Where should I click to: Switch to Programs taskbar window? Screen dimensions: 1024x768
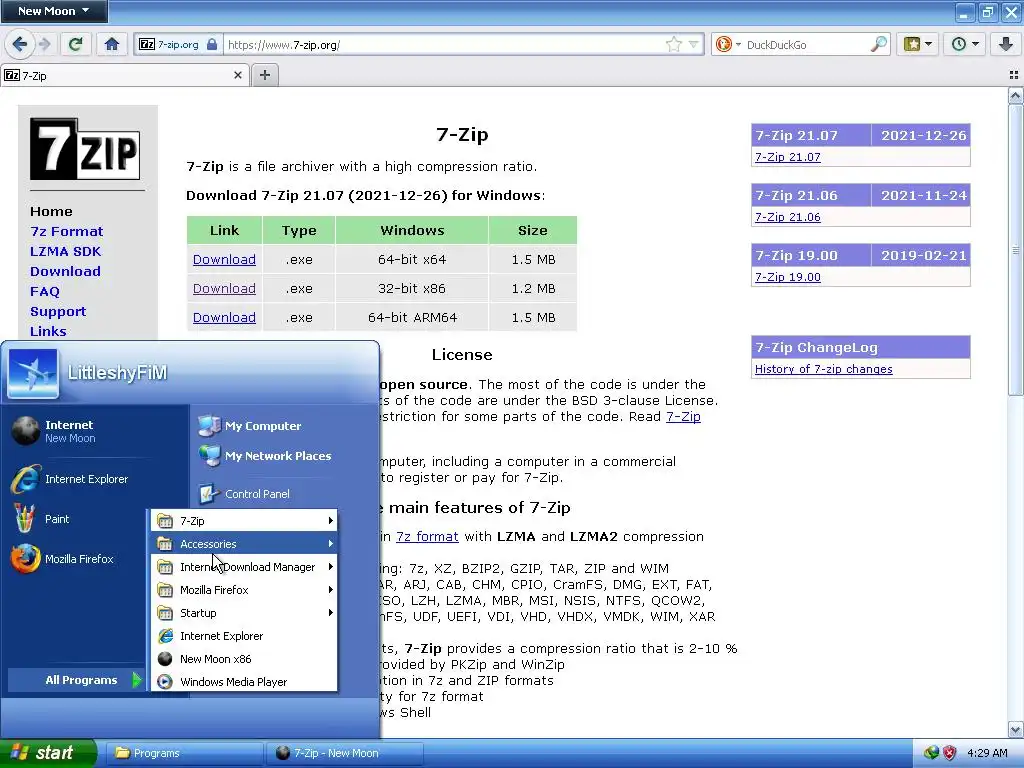(184, 753)
